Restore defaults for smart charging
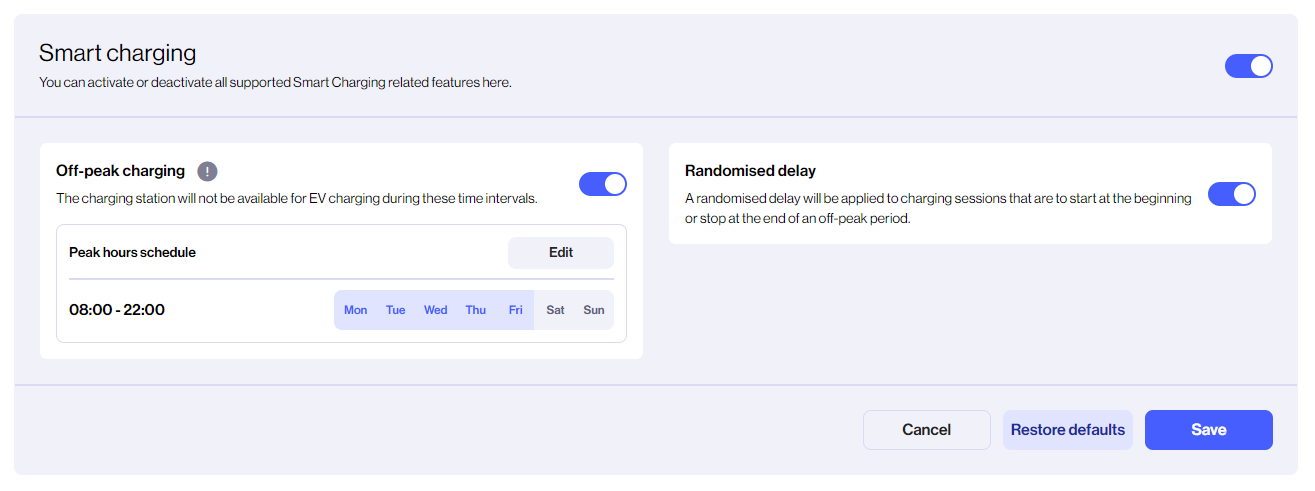Viewport: 1315px width, 491px height. pos(1067,430)
